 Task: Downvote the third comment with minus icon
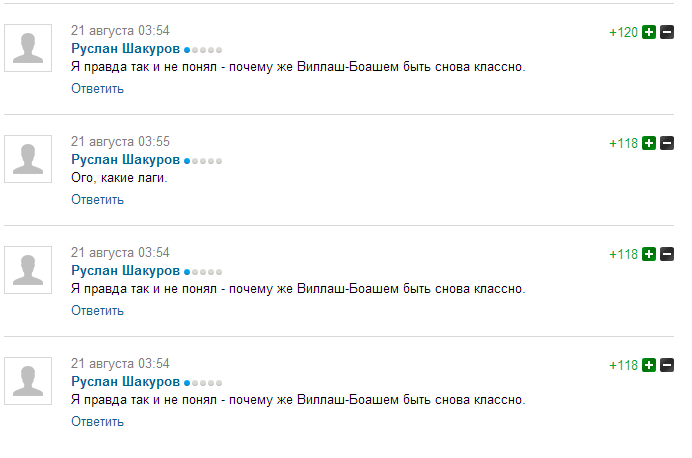pos(667,254)
